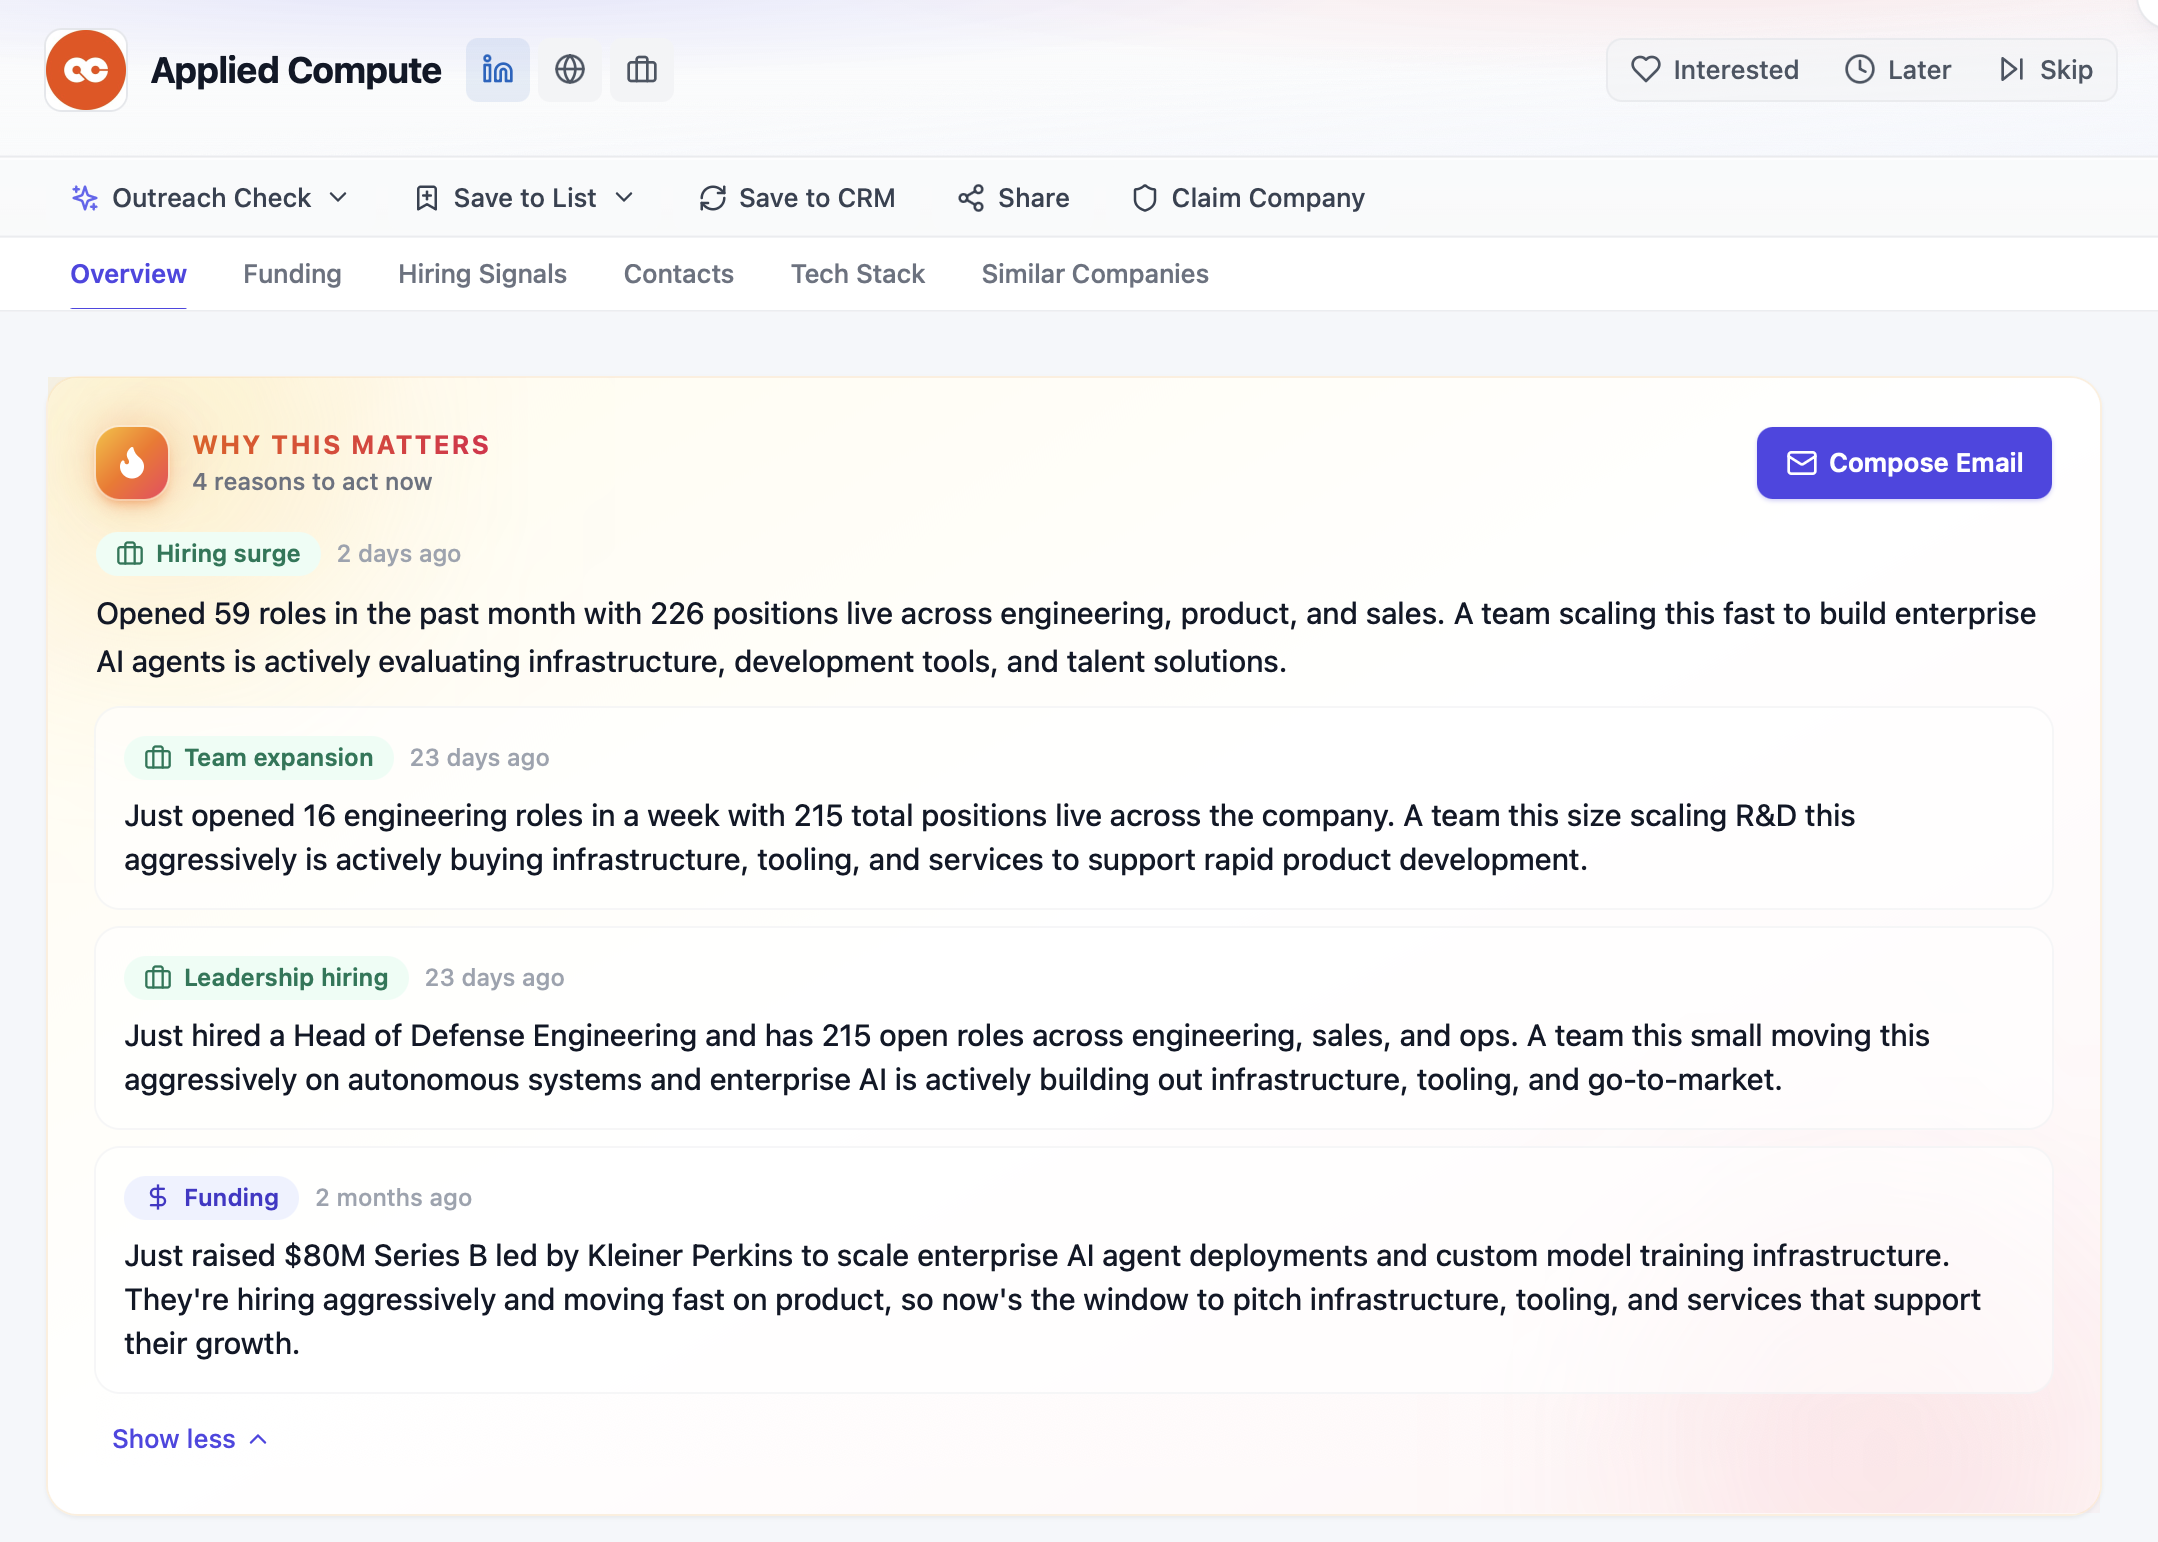2158x1542 pixels.
Task: Click the skip-forward icon
Action: (x=2012, y=70)
